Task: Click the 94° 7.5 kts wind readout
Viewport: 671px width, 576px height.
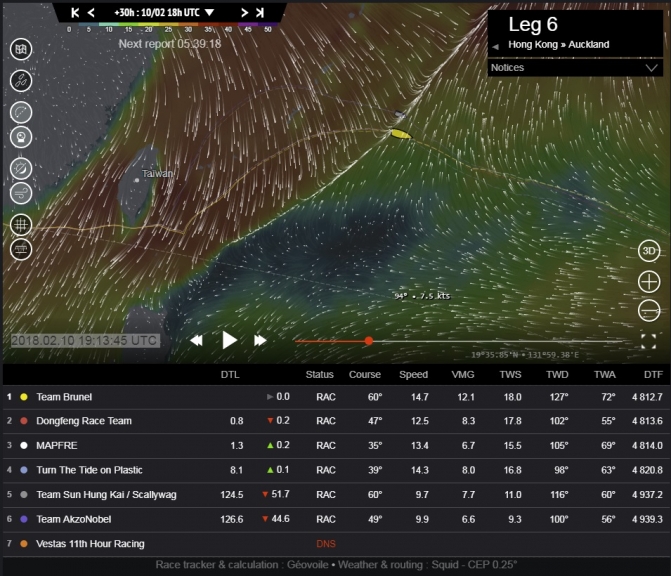Action: coord(422,296)
